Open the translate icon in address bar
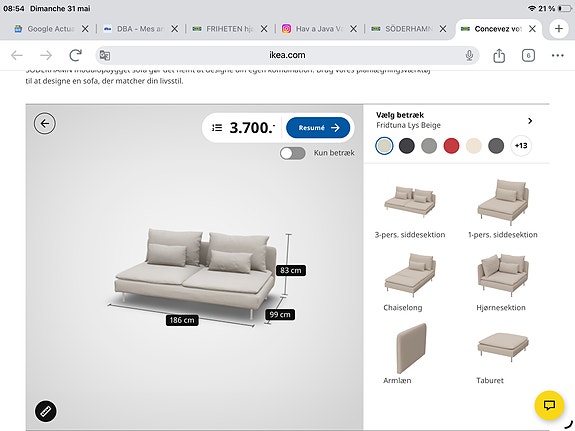The width and height of the screenshot is (575, 431). (x=105, y=56)
